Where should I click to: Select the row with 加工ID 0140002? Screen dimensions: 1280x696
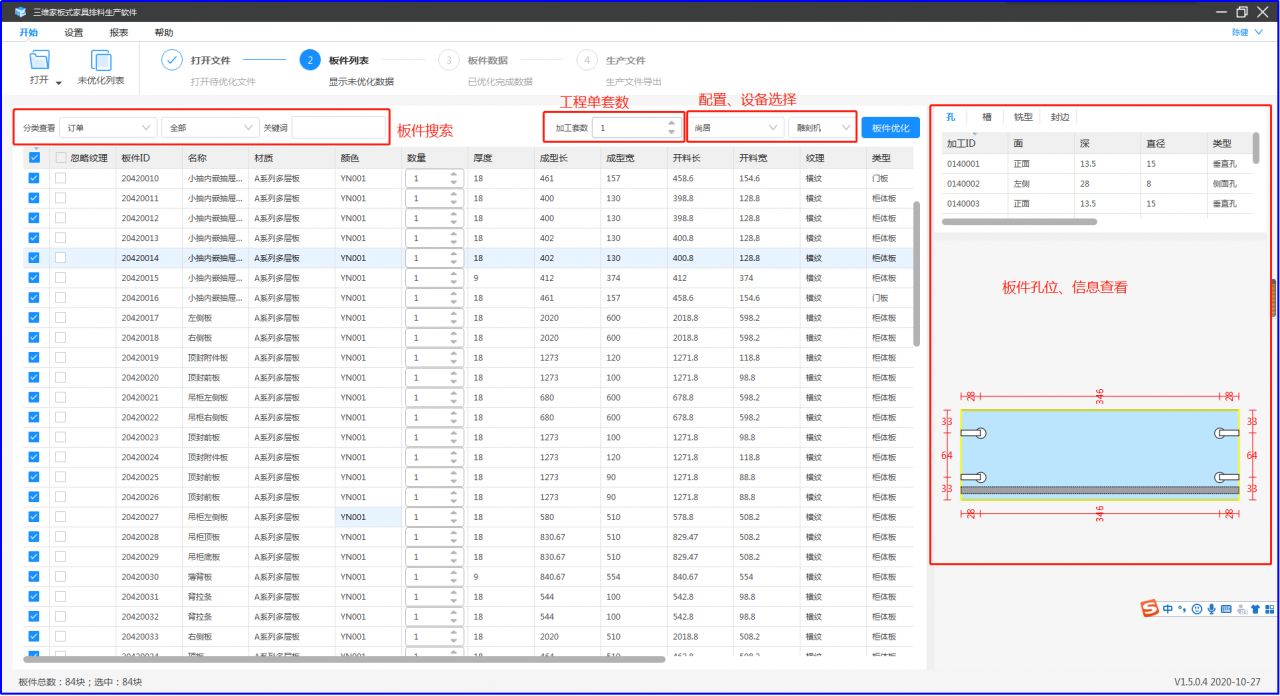pyautogui.click(x=1095, y=184)
